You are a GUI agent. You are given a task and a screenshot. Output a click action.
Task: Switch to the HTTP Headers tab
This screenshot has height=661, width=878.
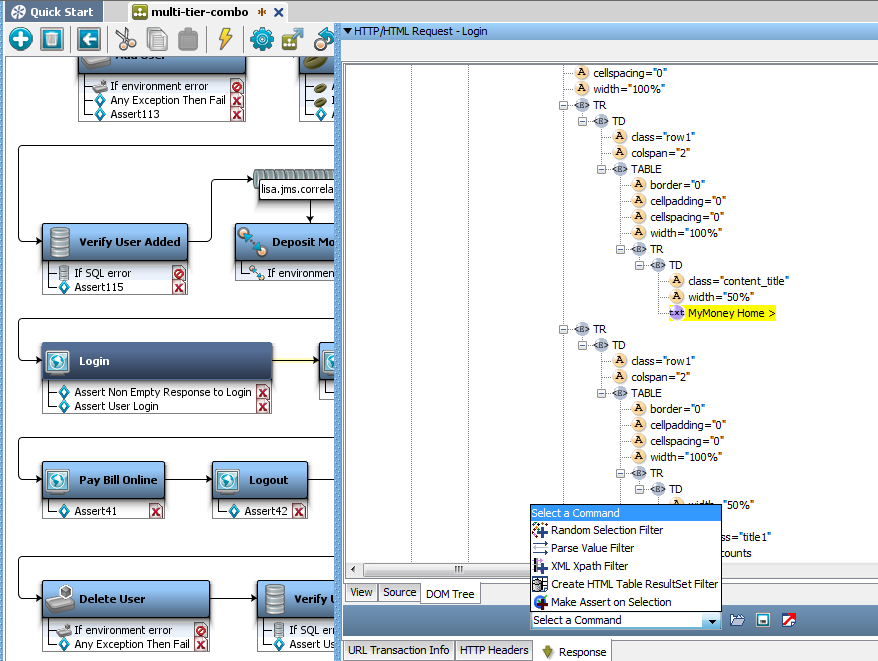pyautogui.click(x=494, y=650)
